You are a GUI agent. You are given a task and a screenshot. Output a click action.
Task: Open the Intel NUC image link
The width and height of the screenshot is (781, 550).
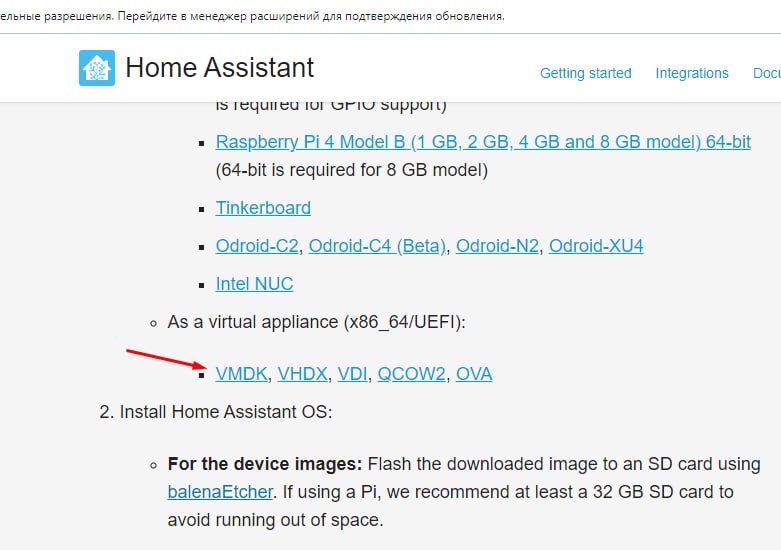click(255, 284)
